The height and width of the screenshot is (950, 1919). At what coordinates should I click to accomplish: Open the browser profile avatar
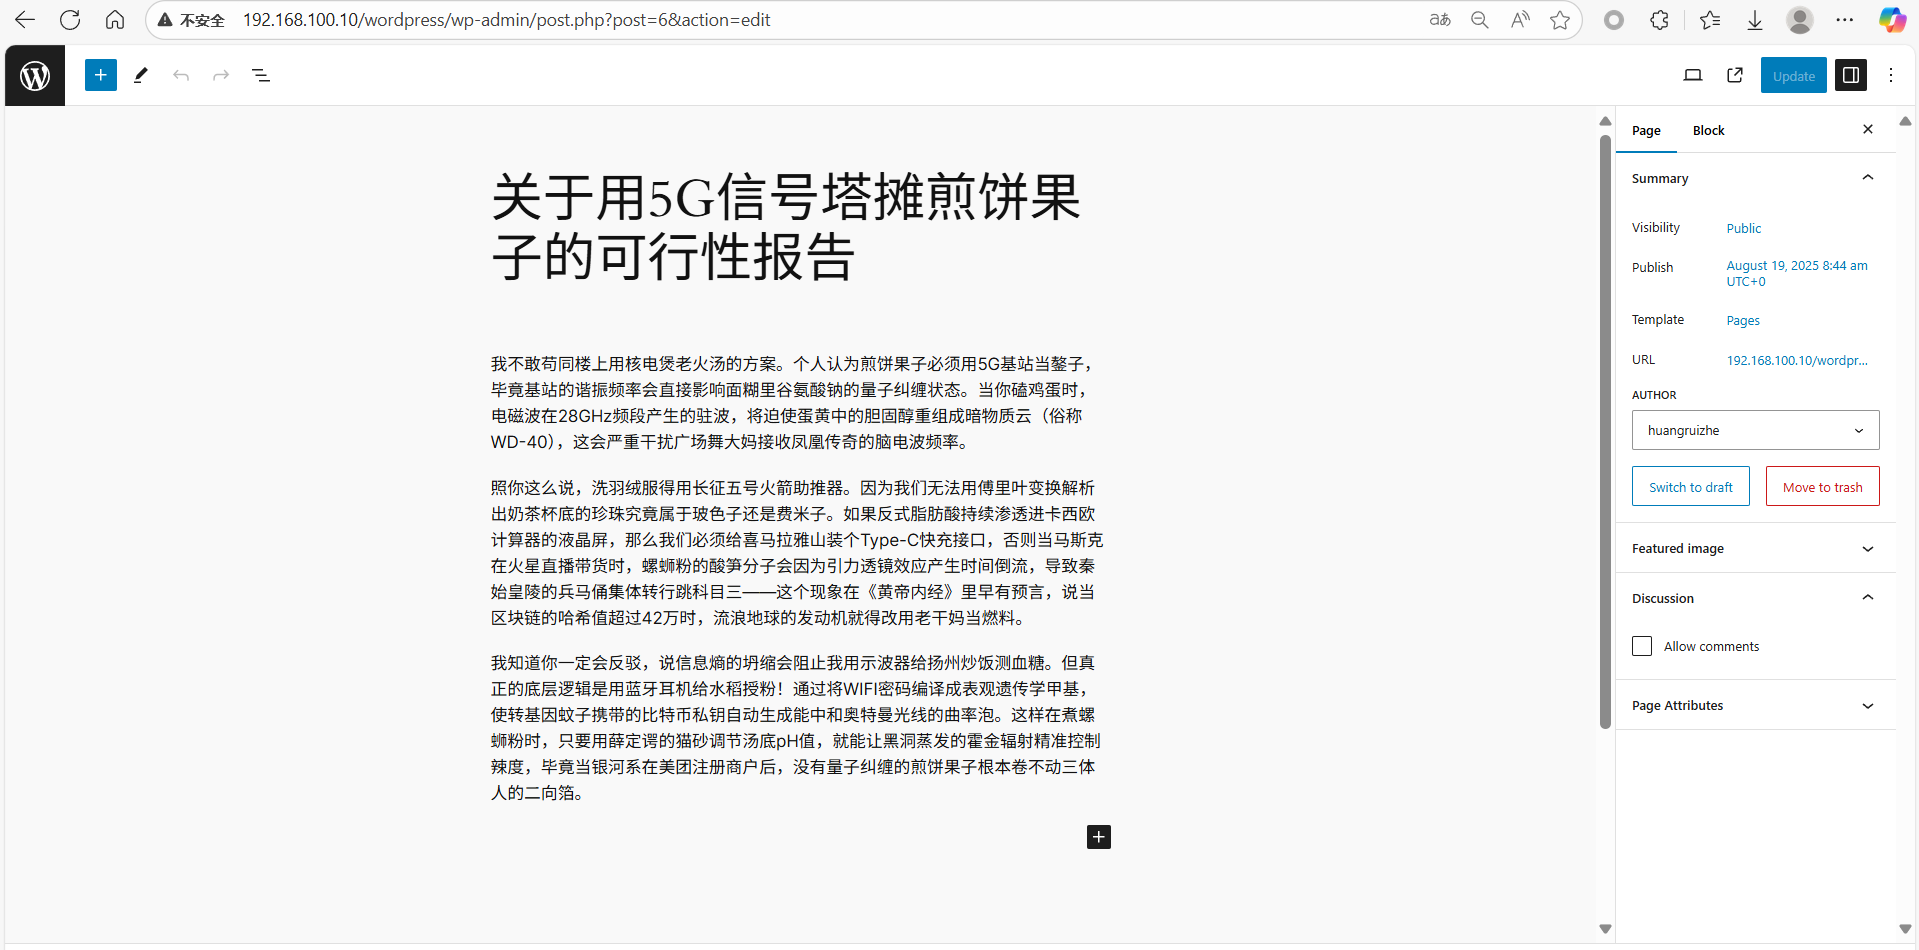pyautogui.click(x=1800, y=20)
